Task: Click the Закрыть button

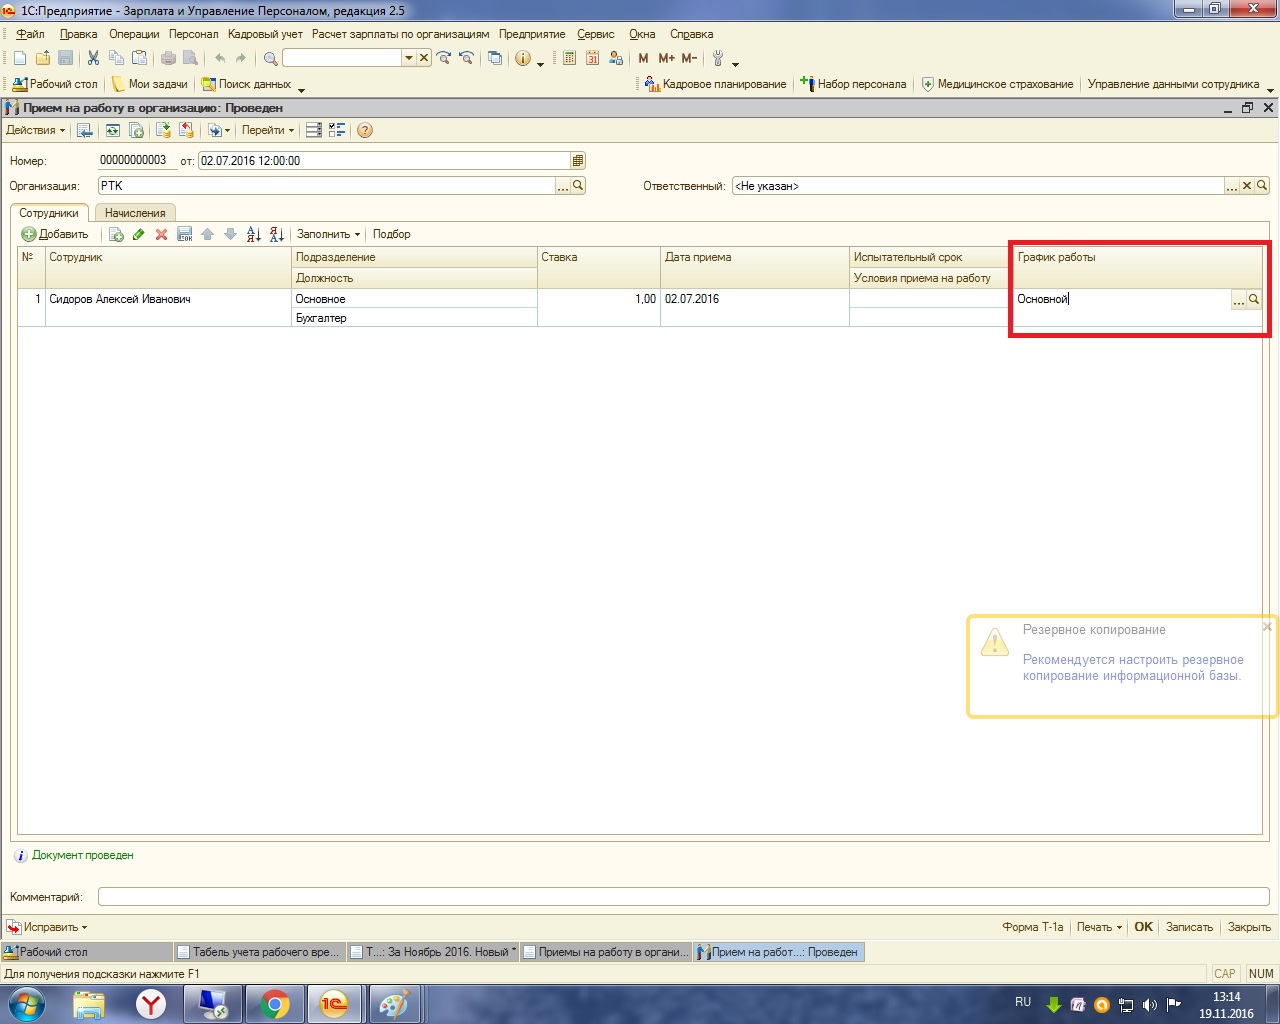Action: pos(1249,927)
